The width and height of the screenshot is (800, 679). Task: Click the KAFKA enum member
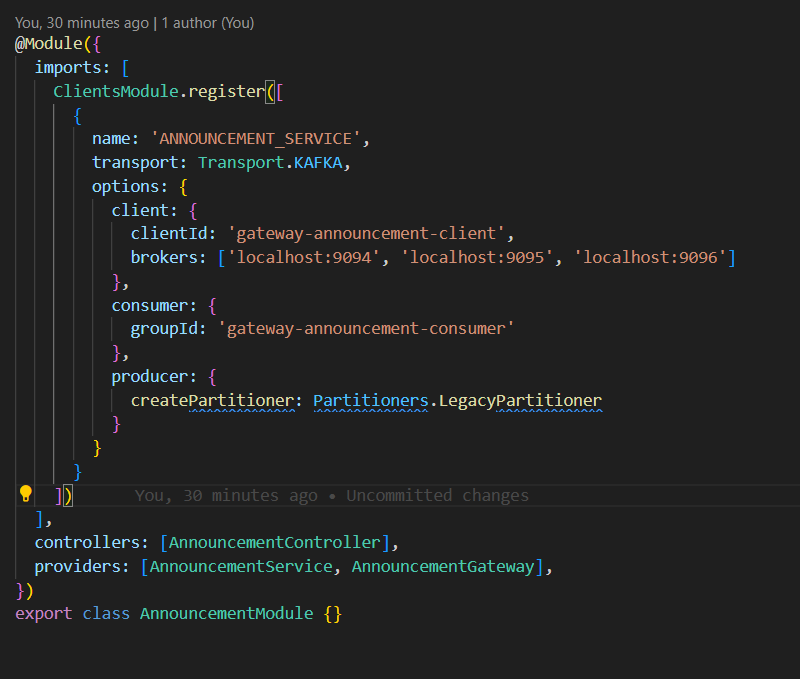(318, 163)
